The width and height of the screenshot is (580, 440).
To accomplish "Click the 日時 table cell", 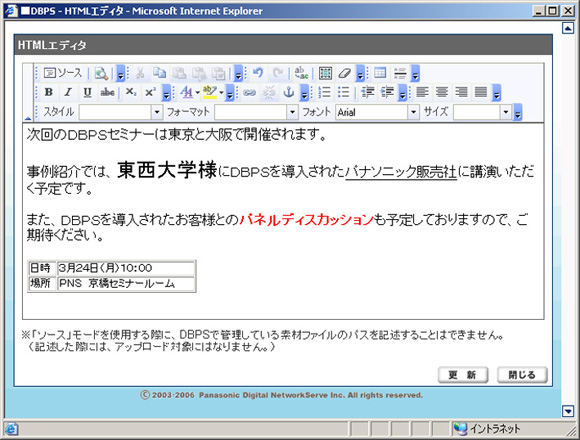I will tap(42, 268).
